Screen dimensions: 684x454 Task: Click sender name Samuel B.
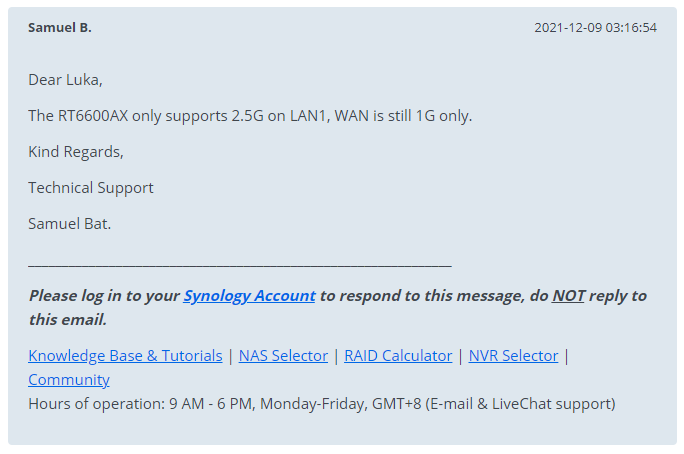coord(60,27)
